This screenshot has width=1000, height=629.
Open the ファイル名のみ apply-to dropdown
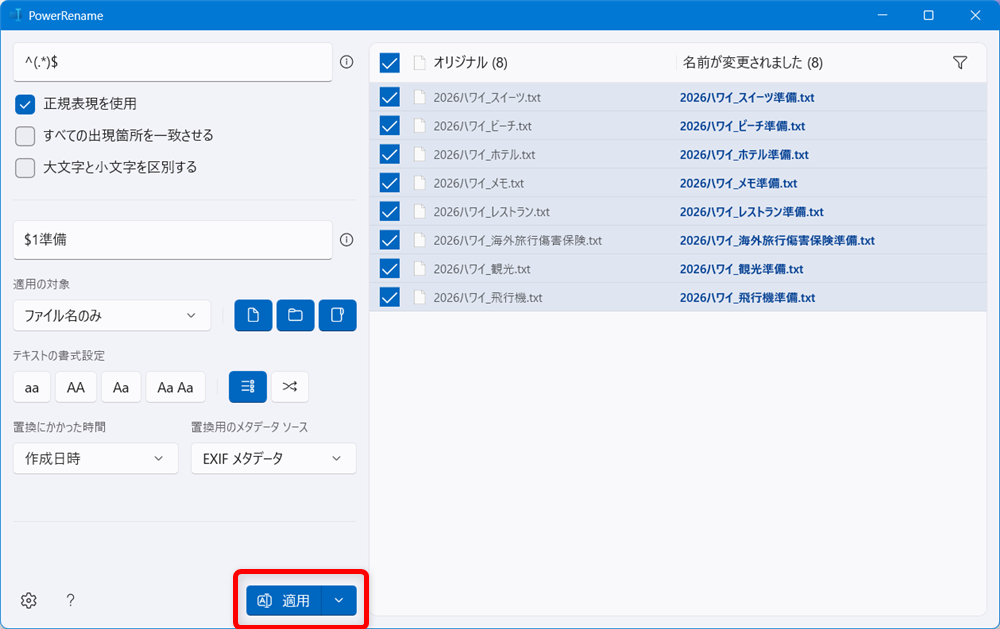coord(111,315)
